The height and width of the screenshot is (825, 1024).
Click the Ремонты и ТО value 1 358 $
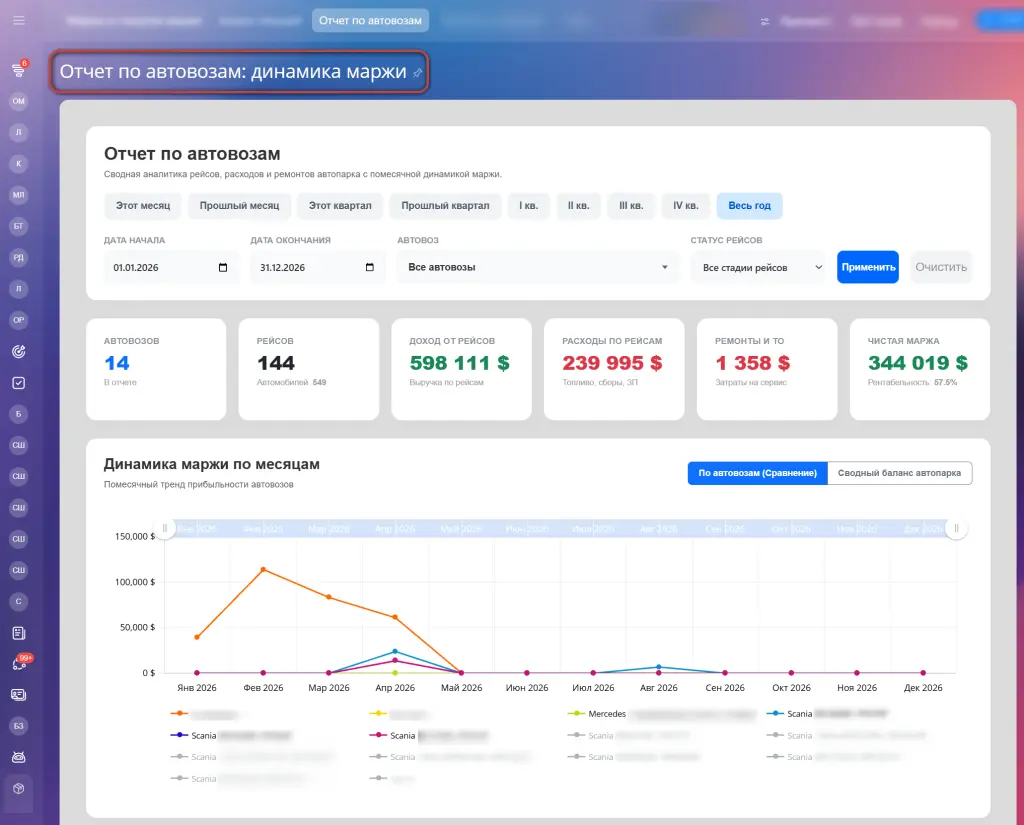752,363
